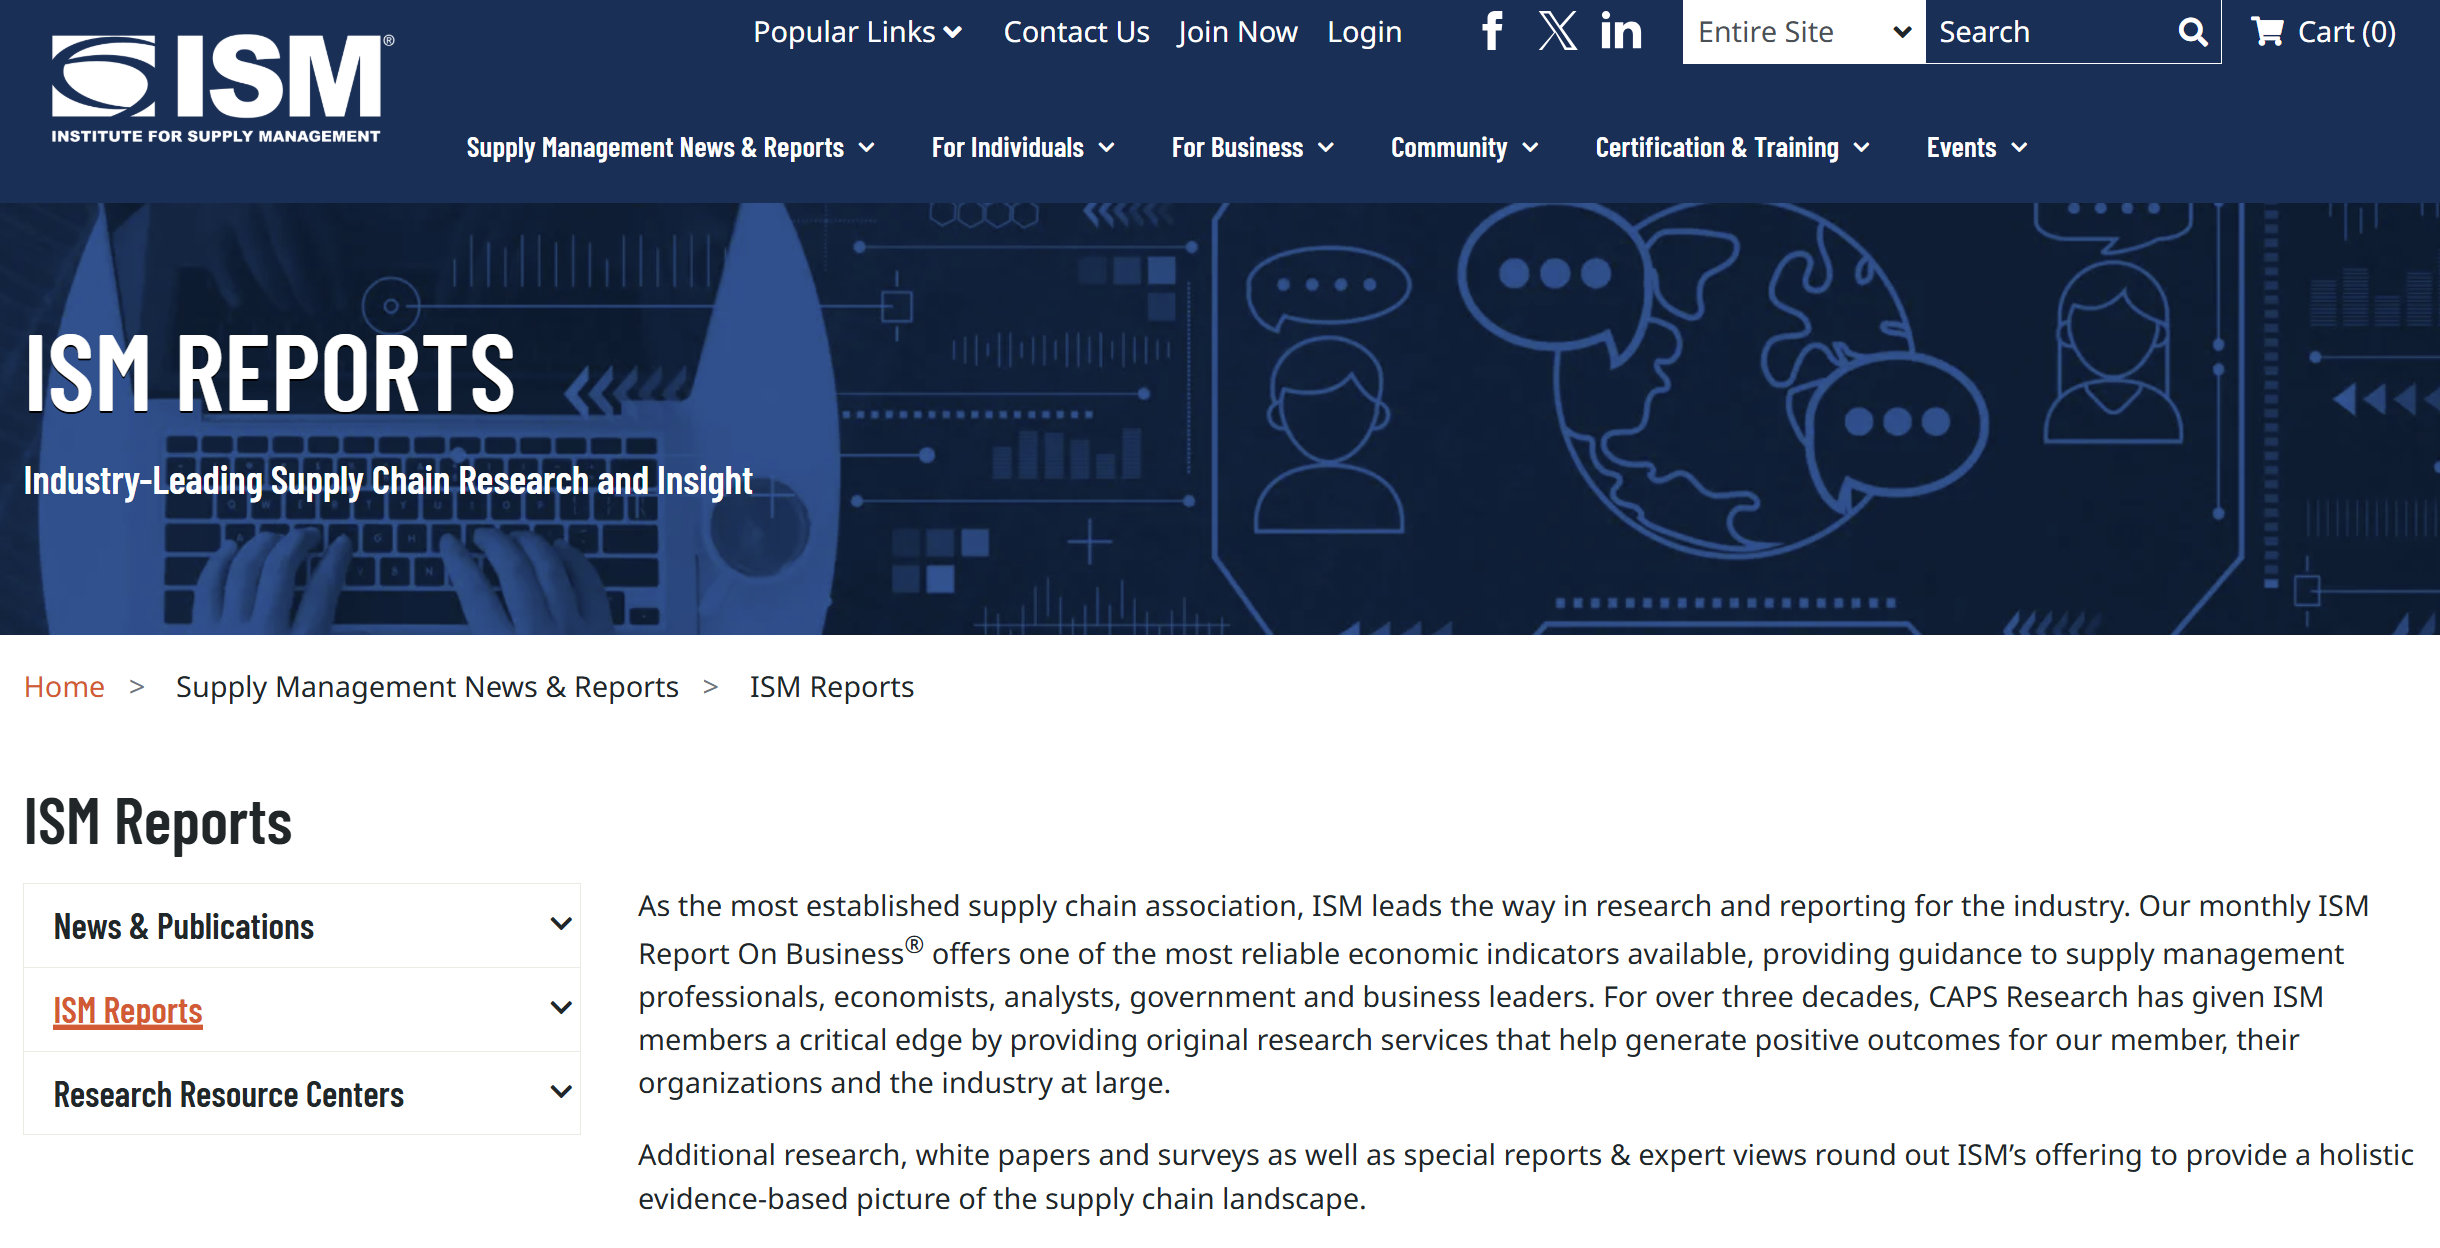The width and height of the screenshot is (2440, 1248).
Task: Open ISM's X (Twitter) icon
Action: [x=1557, y=31]
